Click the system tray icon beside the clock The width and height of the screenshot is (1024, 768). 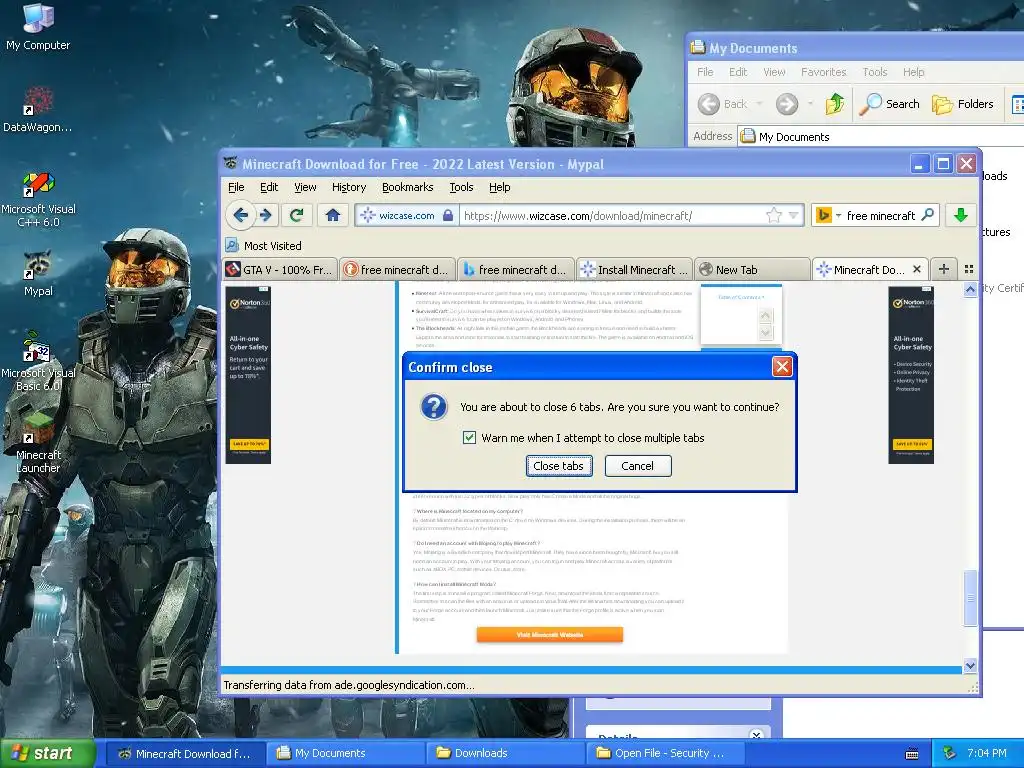pyautogui.click(x=949, y=753)
